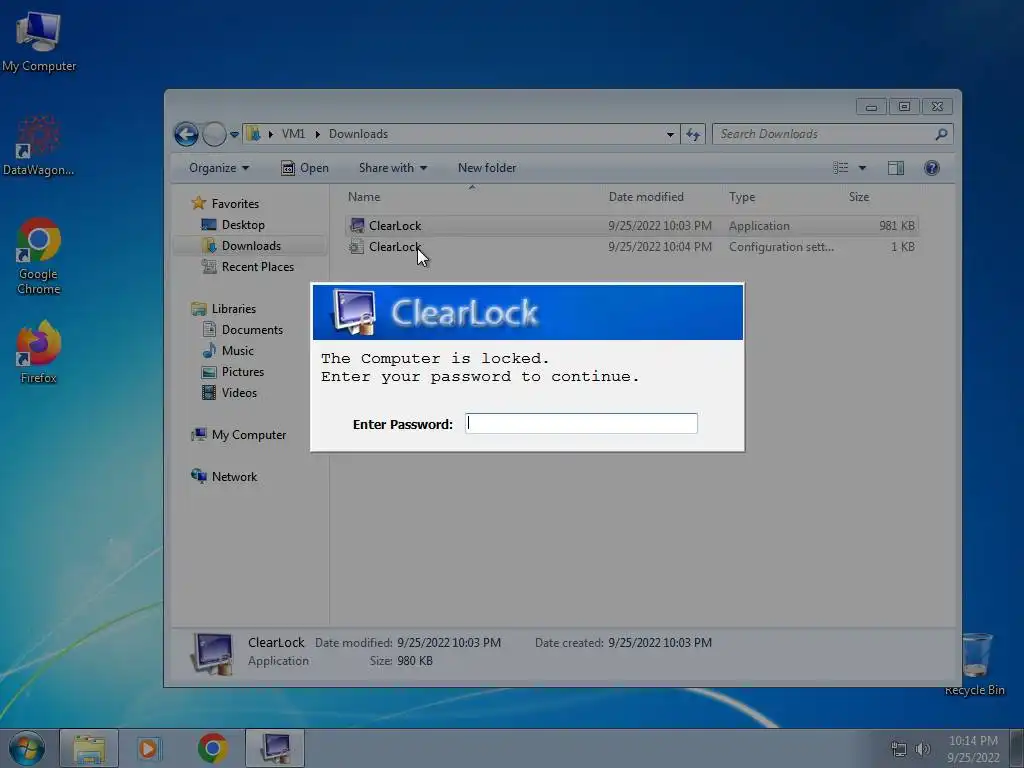Close the Downloads Explorer window
This screenshot has width=1024, height=768.
(938, 106)
